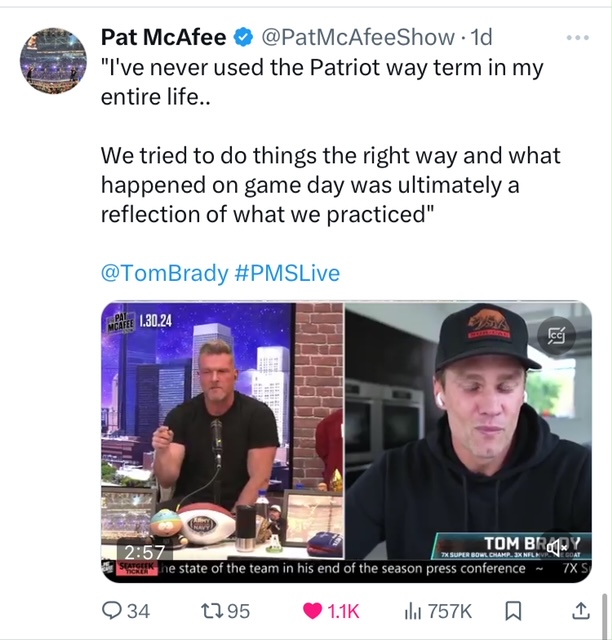Open the #PMSLive hashtag

click(x=287, y=273)
